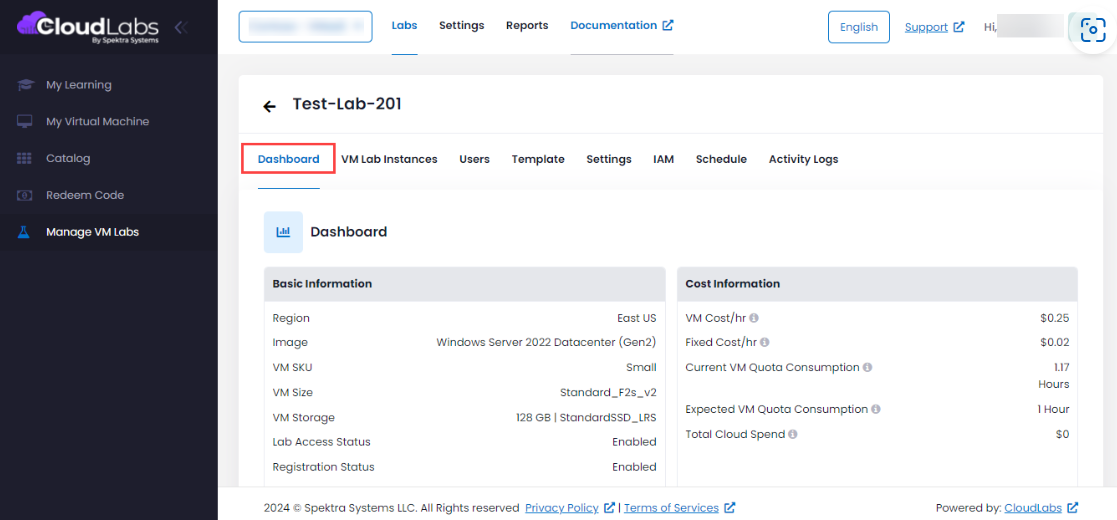This screenshot has height=520, width=1117.
Task: Switch to the Template tab
Action: pyautogui.click(x=538, y=159)
